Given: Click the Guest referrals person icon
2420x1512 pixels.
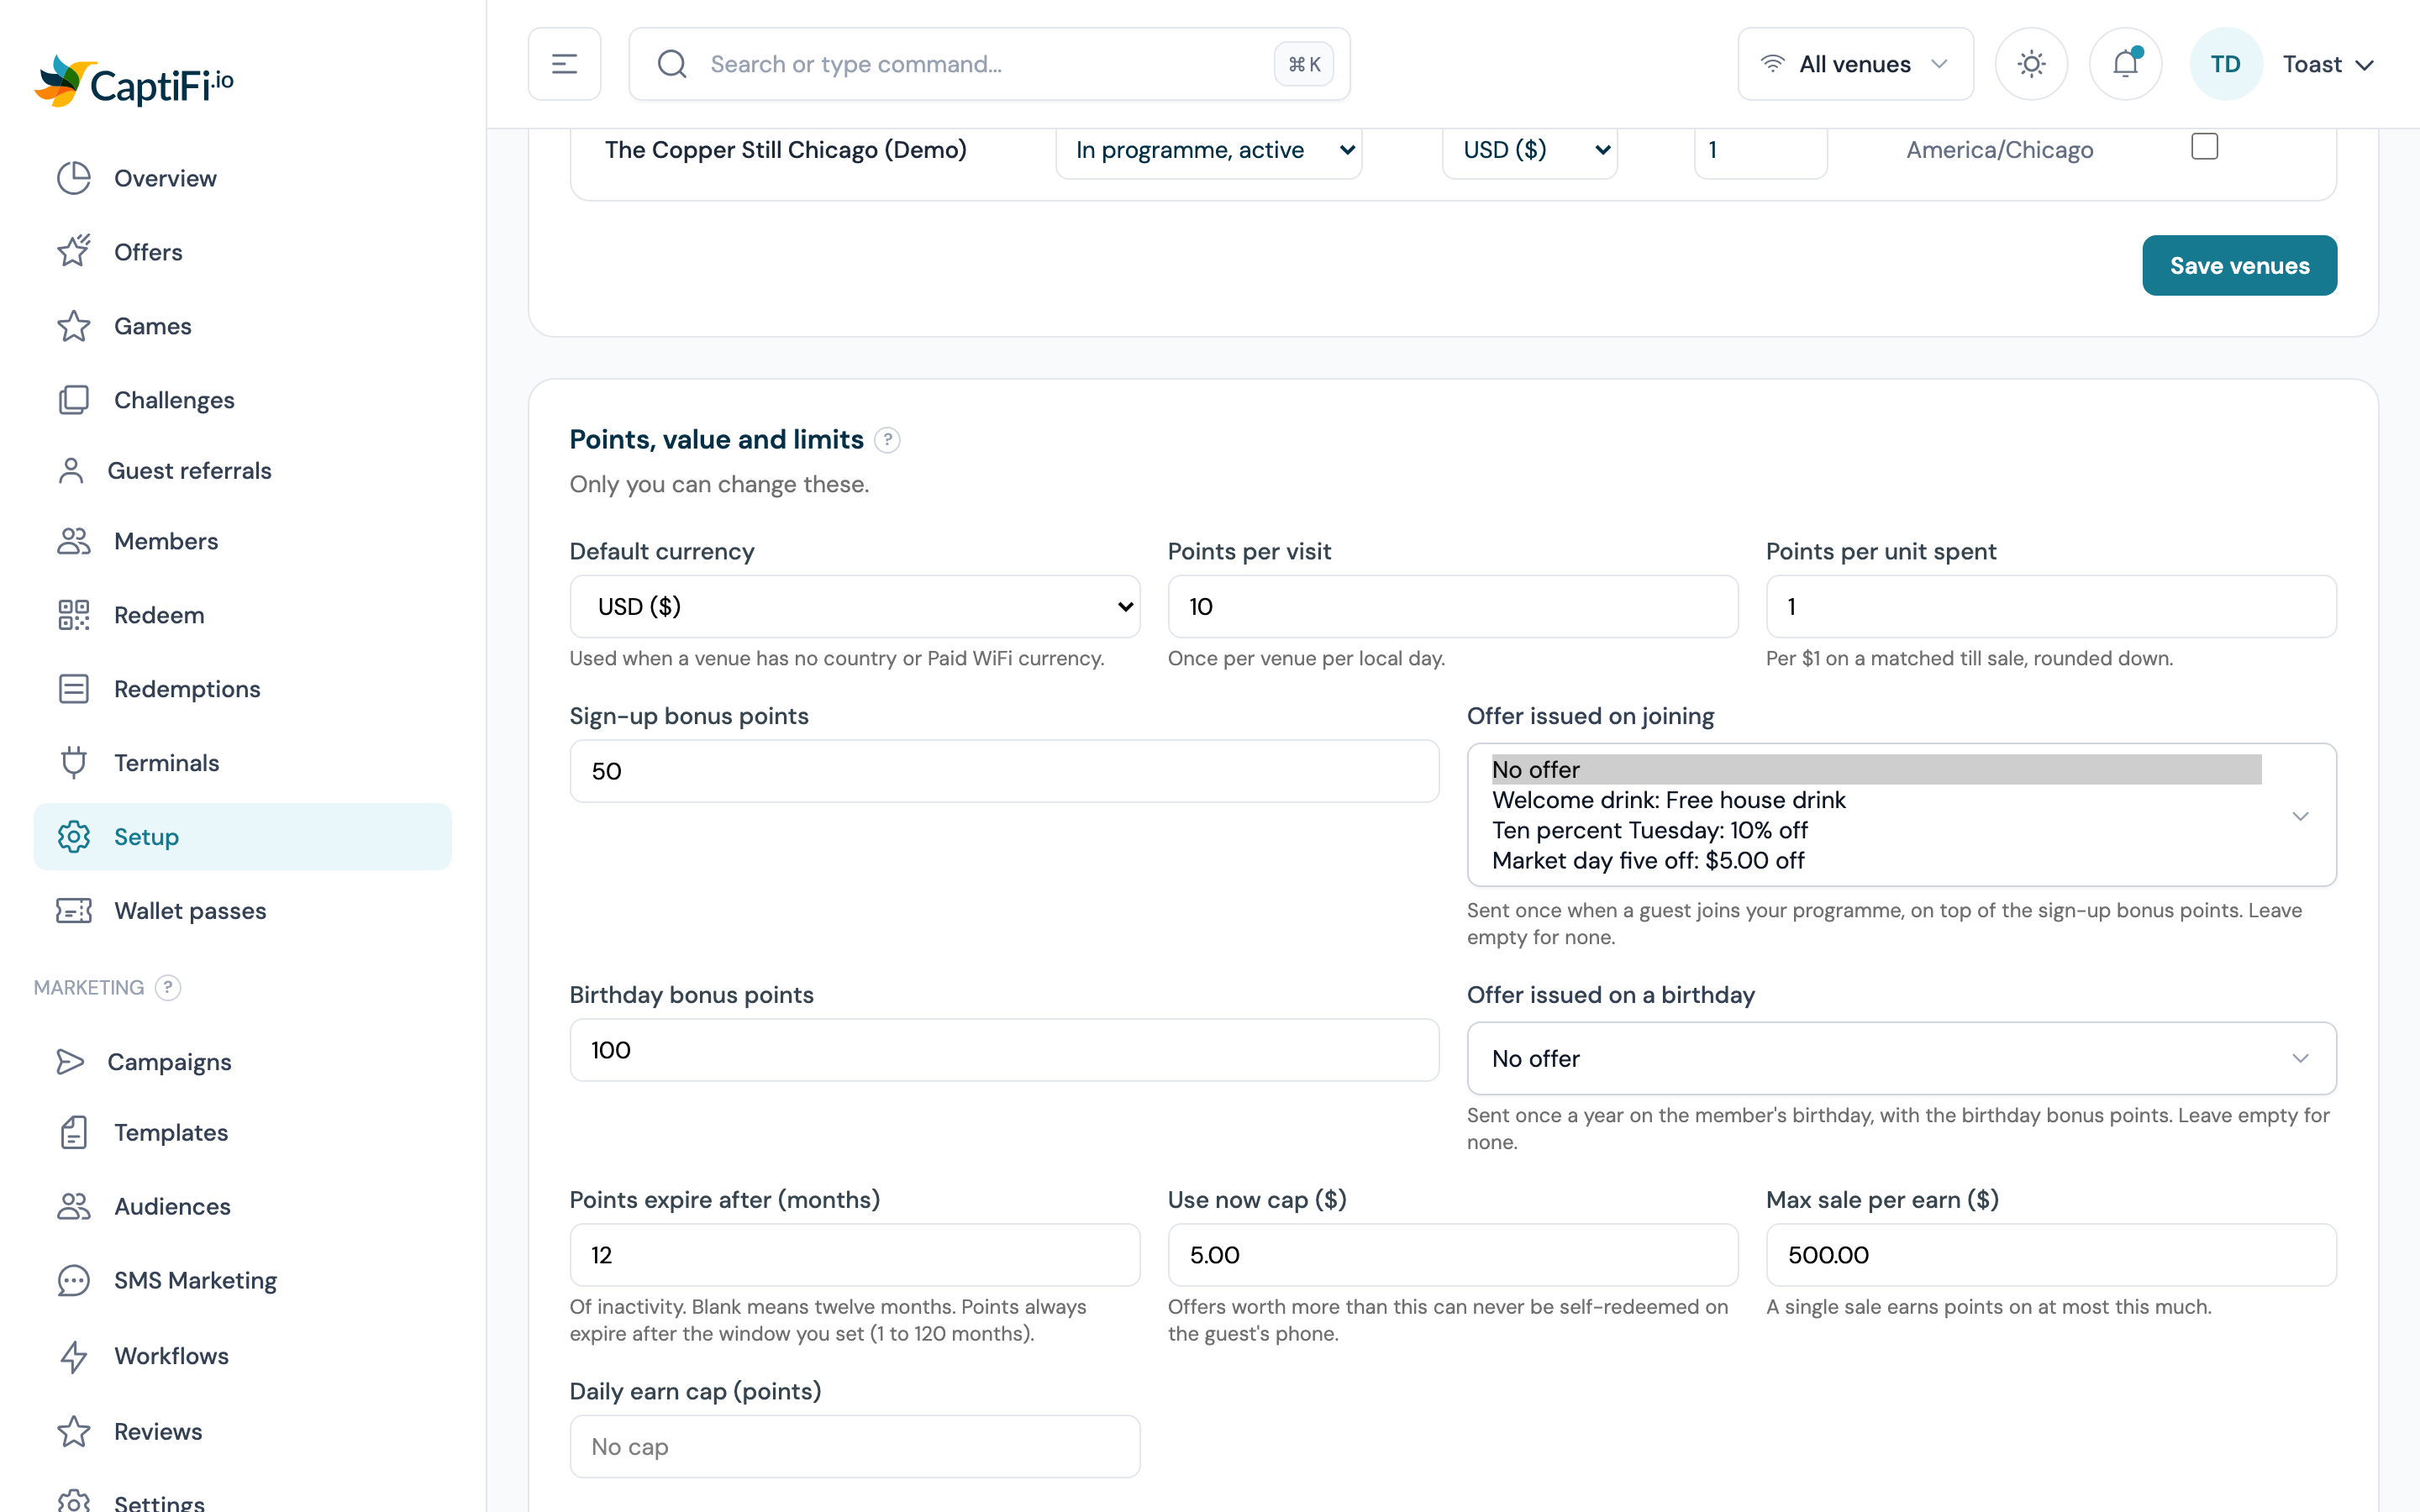Looking at the screenshot, I should pyautogui.click(x=71, y=470).
